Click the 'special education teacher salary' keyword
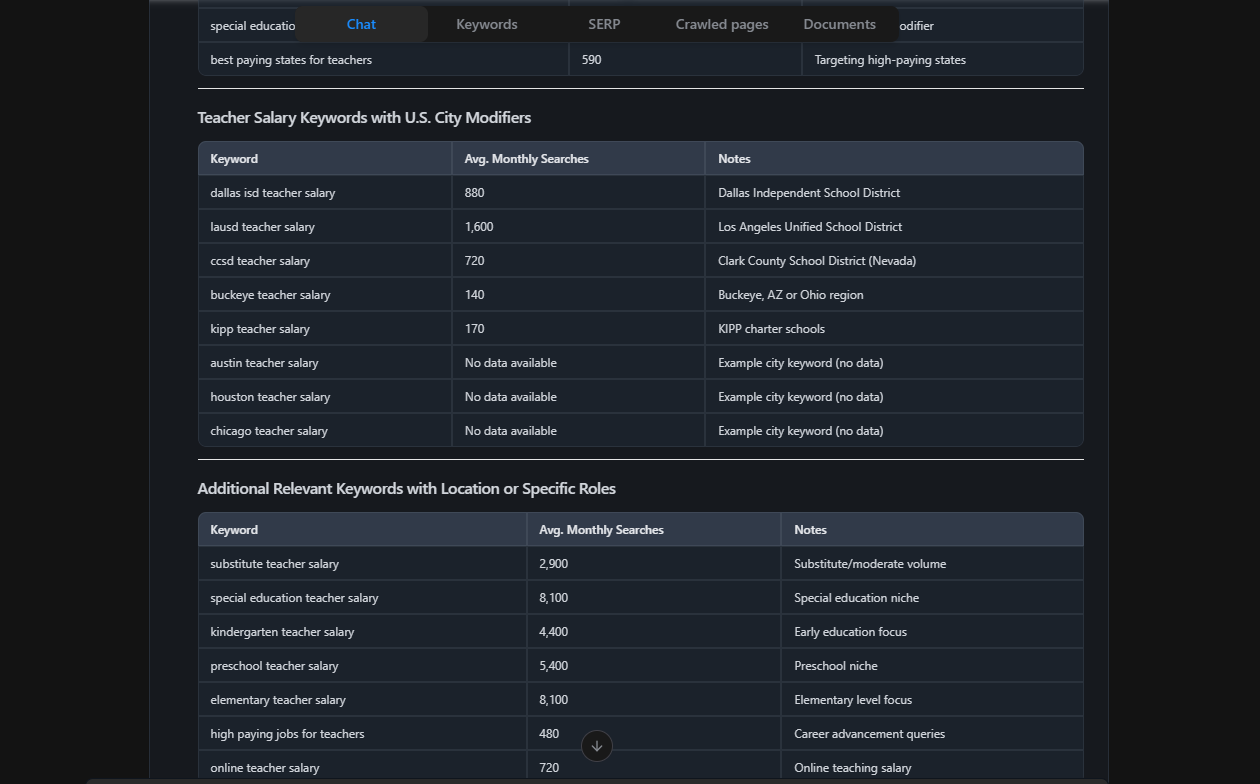Screen dimensions: 1260x784 point(293,597)
